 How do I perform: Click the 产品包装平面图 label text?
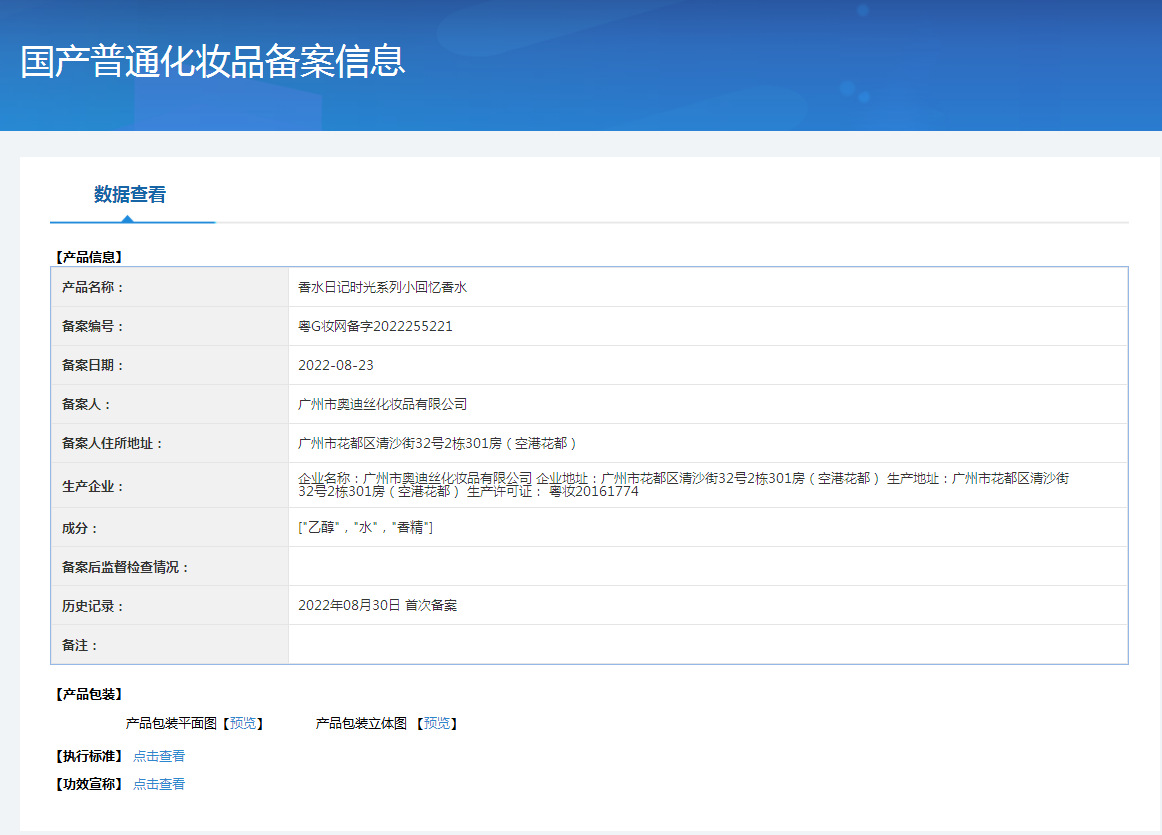(171, 723)
